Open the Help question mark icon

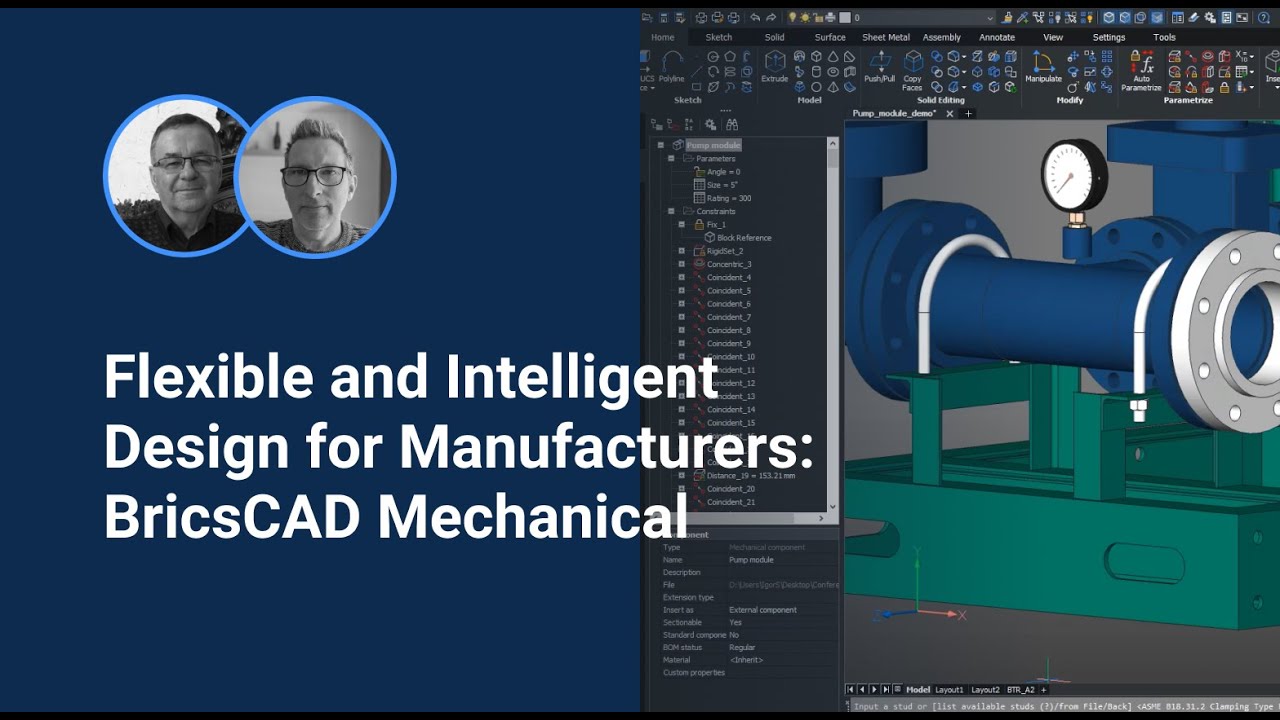click(x=1263, y=17)
